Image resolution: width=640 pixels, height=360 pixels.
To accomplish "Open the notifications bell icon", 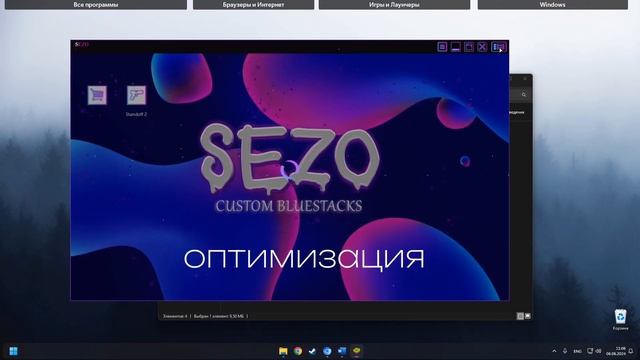I will (631, 351).
